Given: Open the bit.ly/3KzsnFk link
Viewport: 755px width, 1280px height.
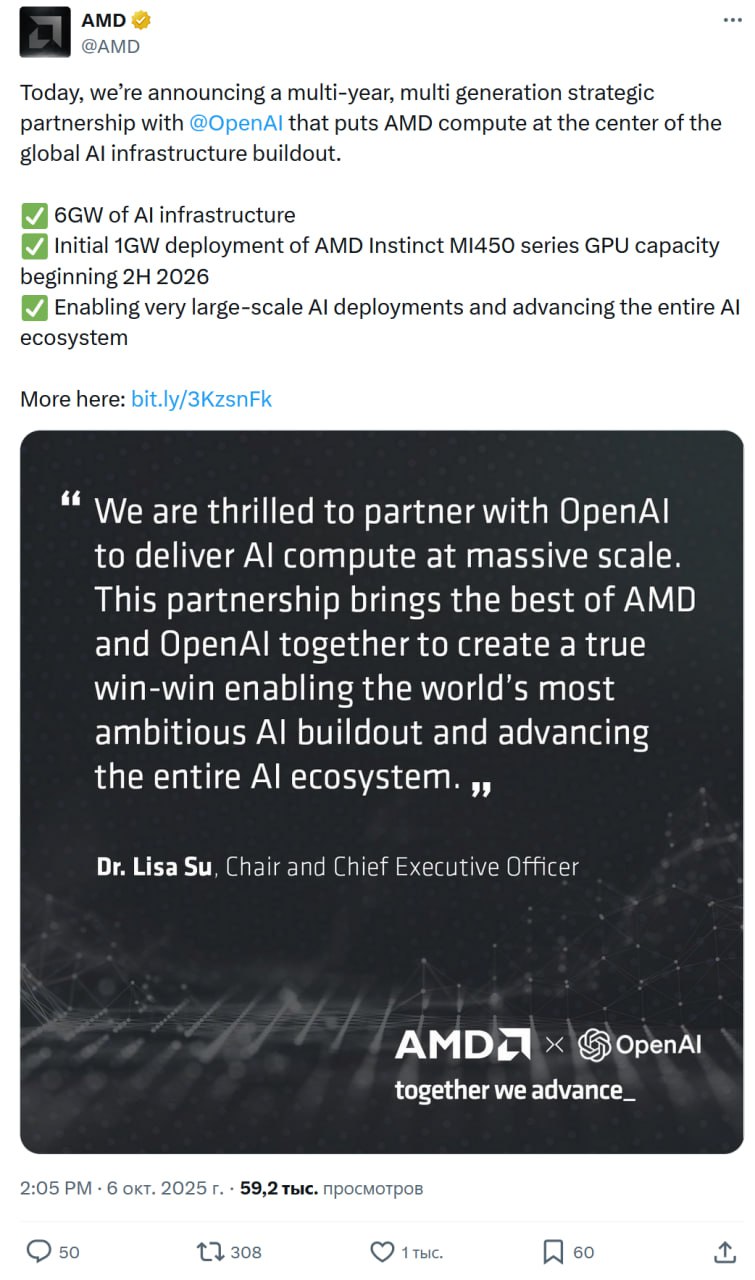Looking at the screenshot, I should point(202,399).
